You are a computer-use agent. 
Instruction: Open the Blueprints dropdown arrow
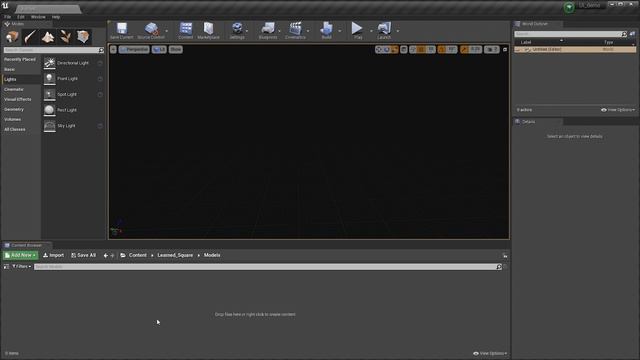coord(280,31)
